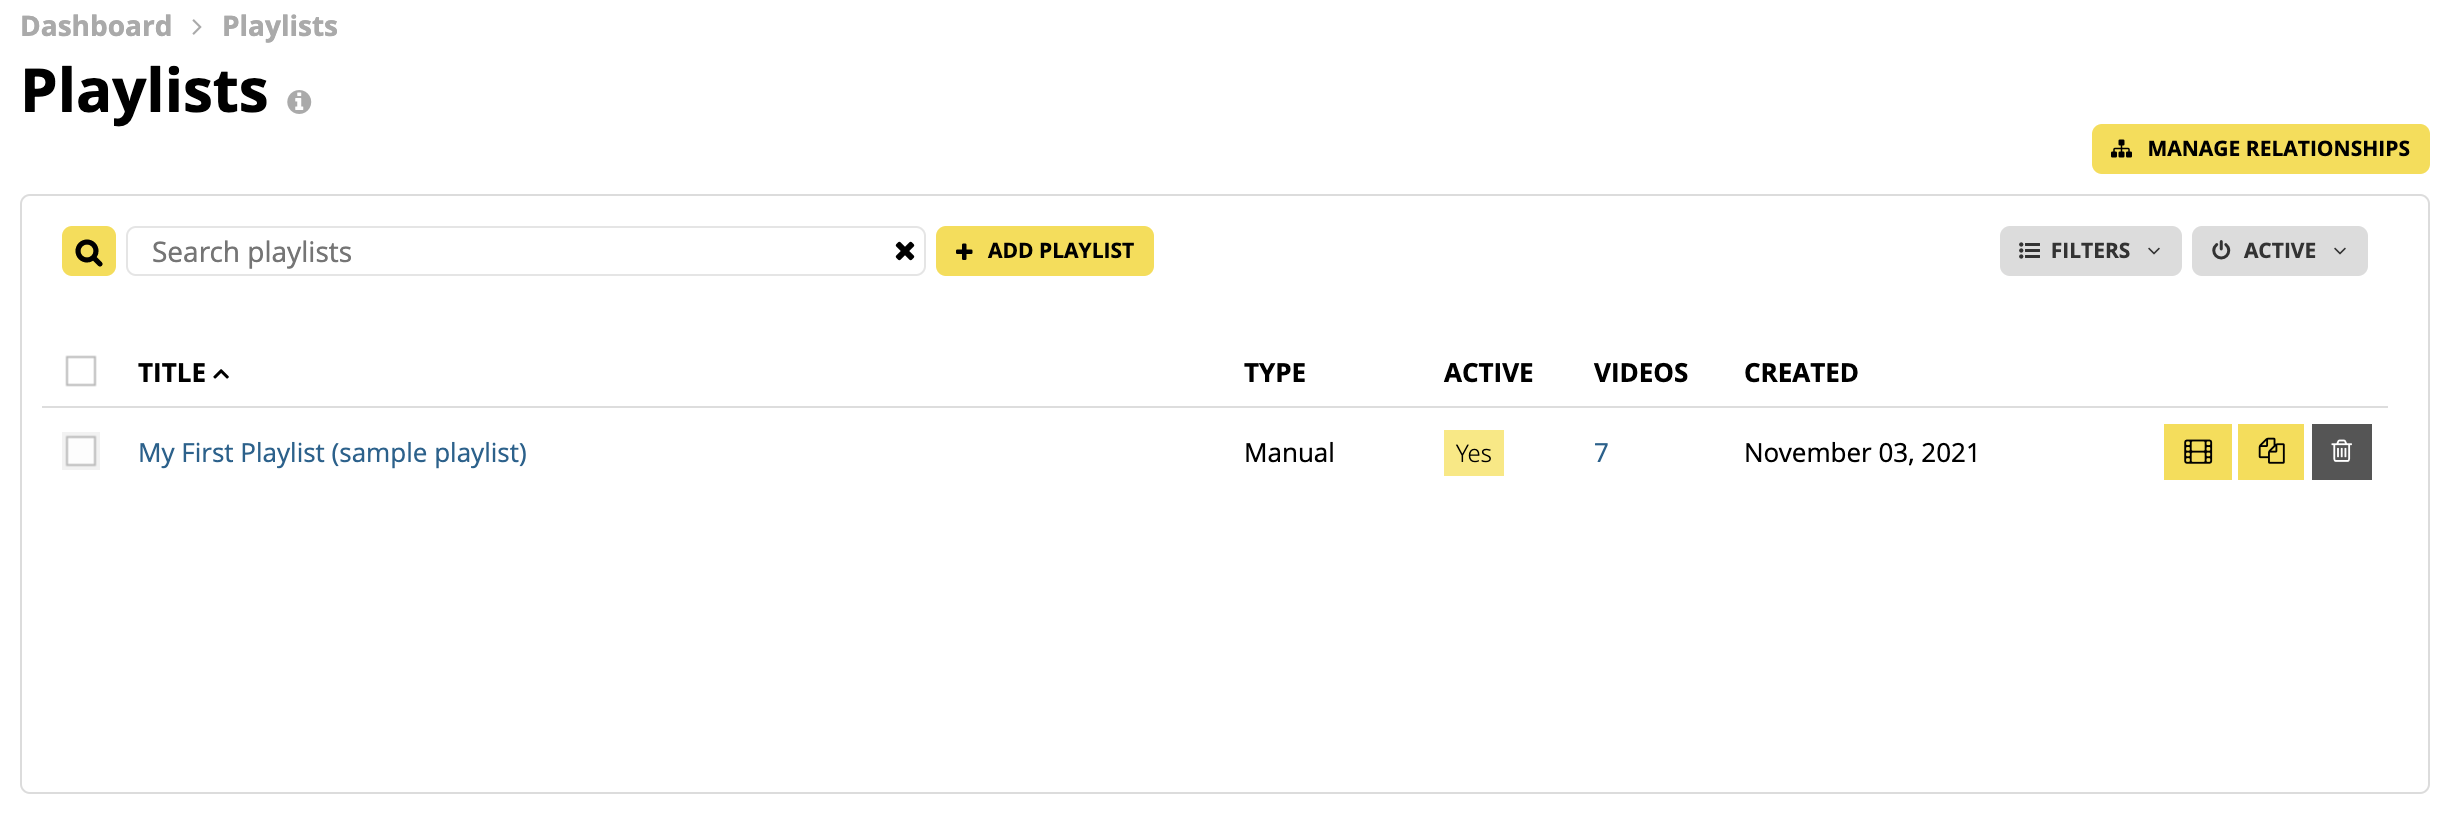2456x824 pixels.
Task: Open the Active status dropdown
Action: [x=2279, y=251]
